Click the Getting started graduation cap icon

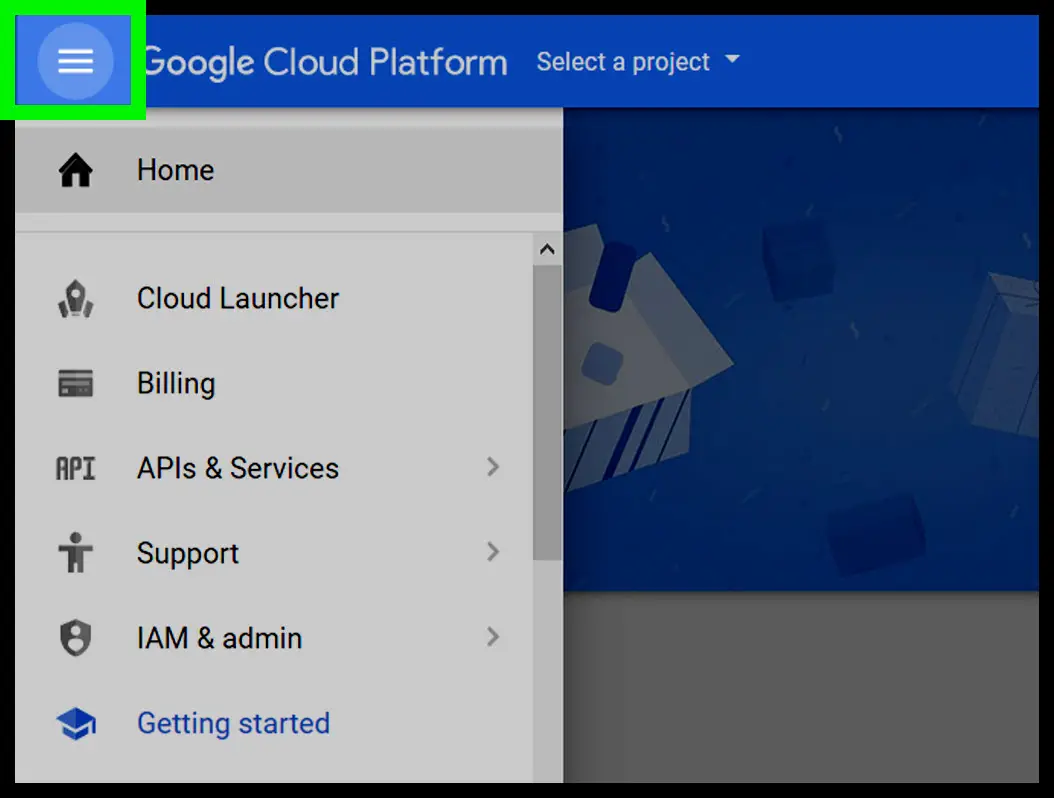[x=76, y=723]
